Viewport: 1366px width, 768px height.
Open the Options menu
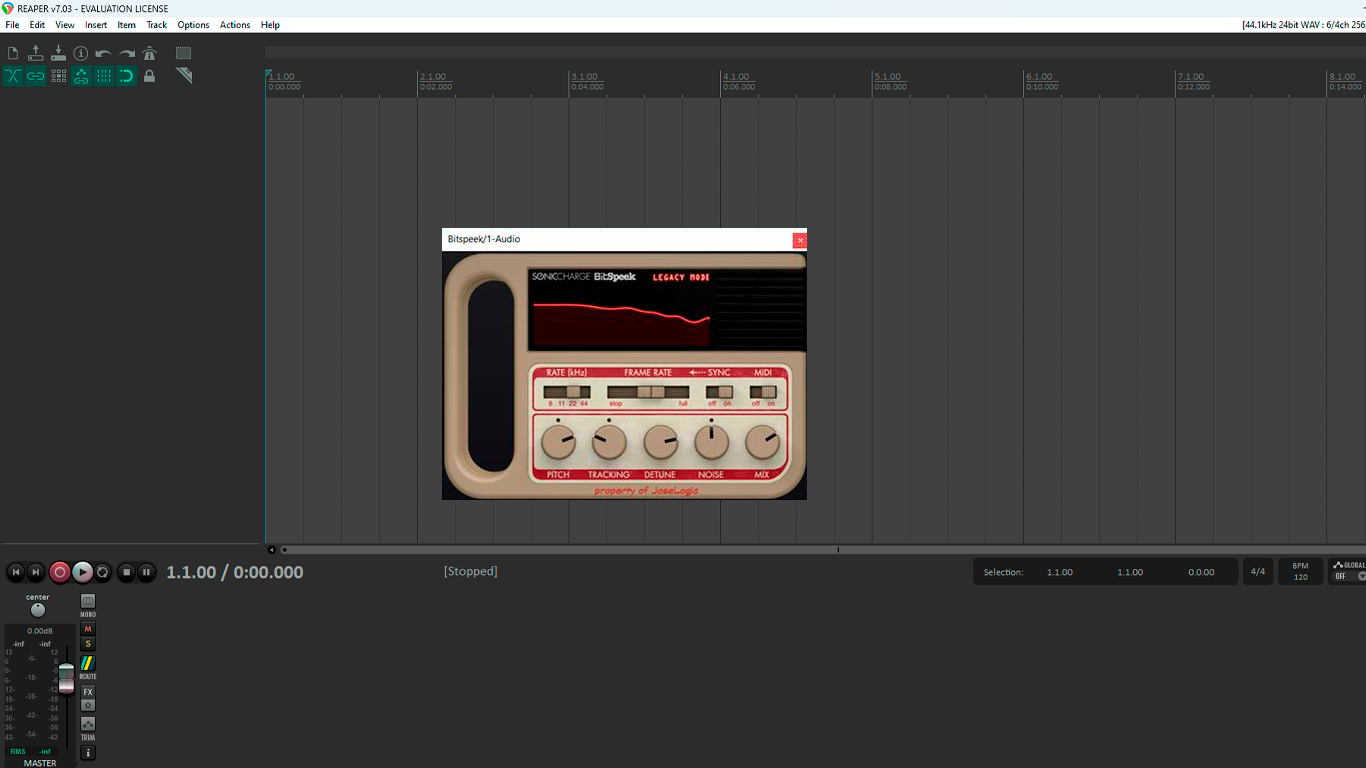(193, 25)
